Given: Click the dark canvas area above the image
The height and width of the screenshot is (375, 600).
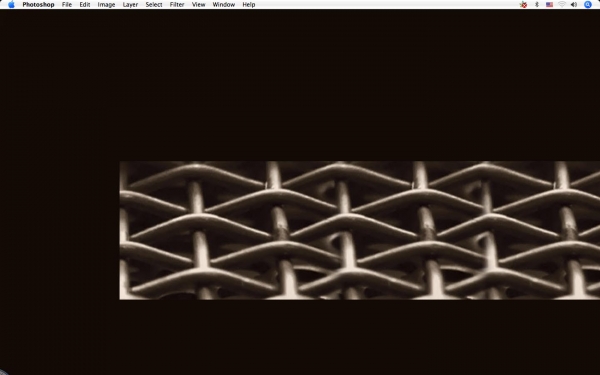Looking at the screenshot, I should pyautogui.click(x=300, y=85).
